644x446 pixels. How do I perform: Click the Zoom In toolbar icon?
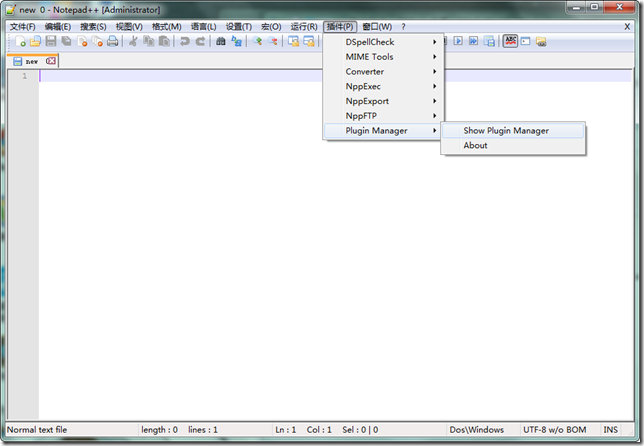click(x=258, y=41)
